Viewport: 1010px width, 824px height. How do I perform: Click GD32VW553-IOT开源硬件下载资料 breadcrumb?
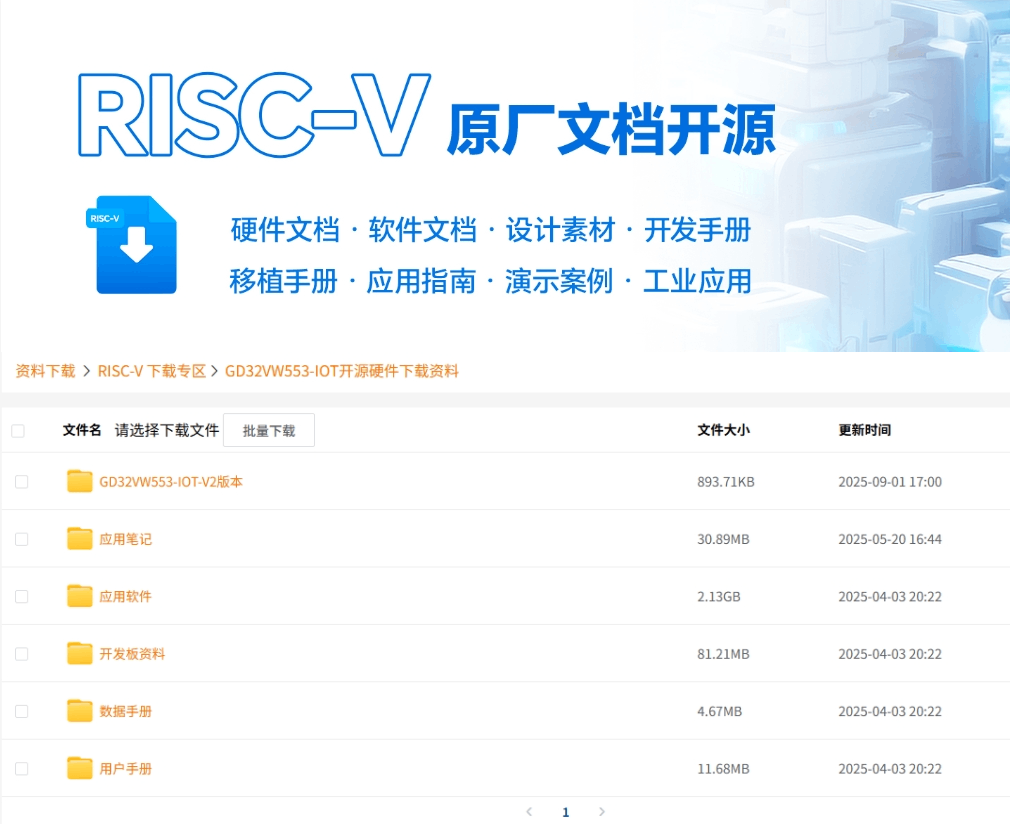coord(341,371)
